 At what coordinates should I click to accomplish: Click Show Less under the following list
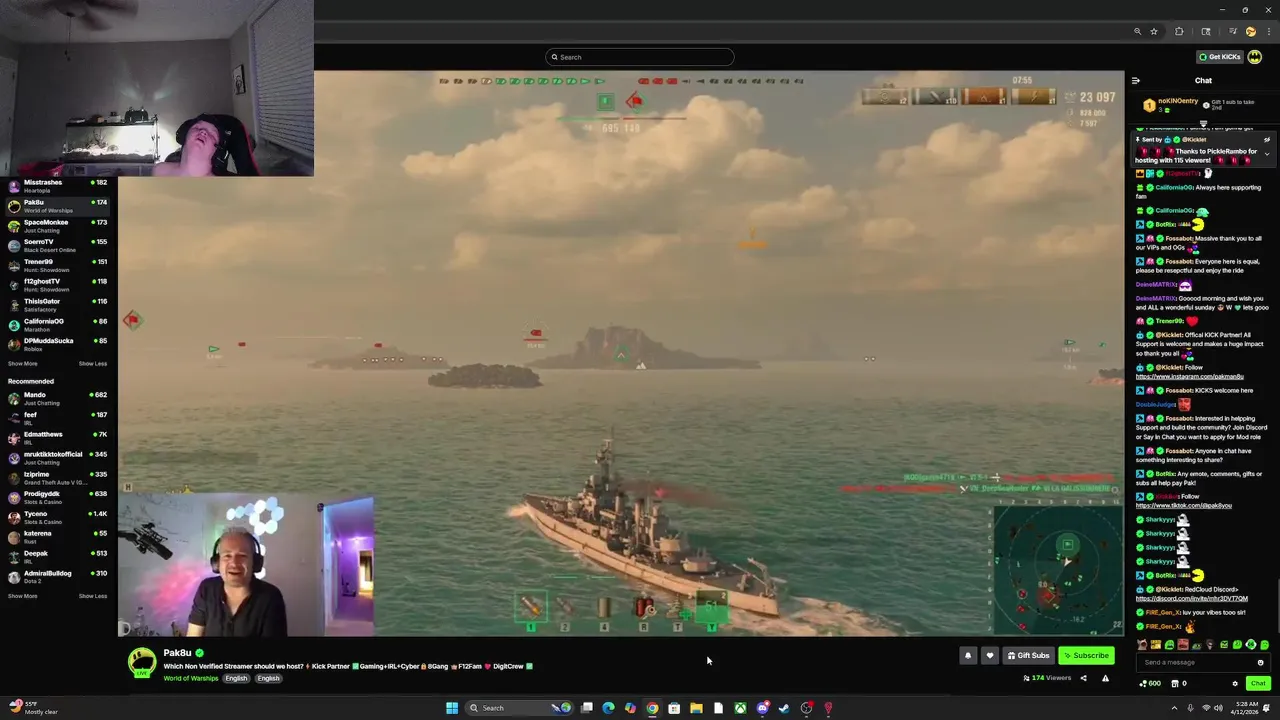pyautogui.click(x=93, y=364)
